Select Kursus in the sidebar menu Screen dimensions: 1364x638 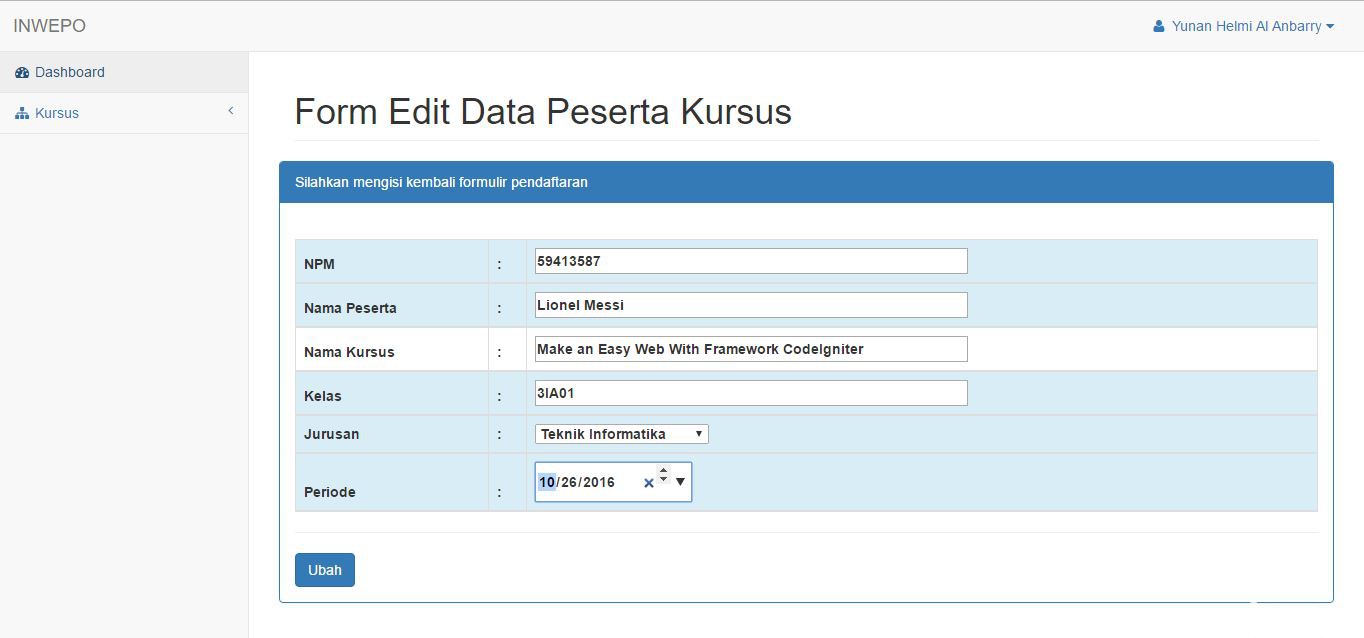tap(57, 112)
